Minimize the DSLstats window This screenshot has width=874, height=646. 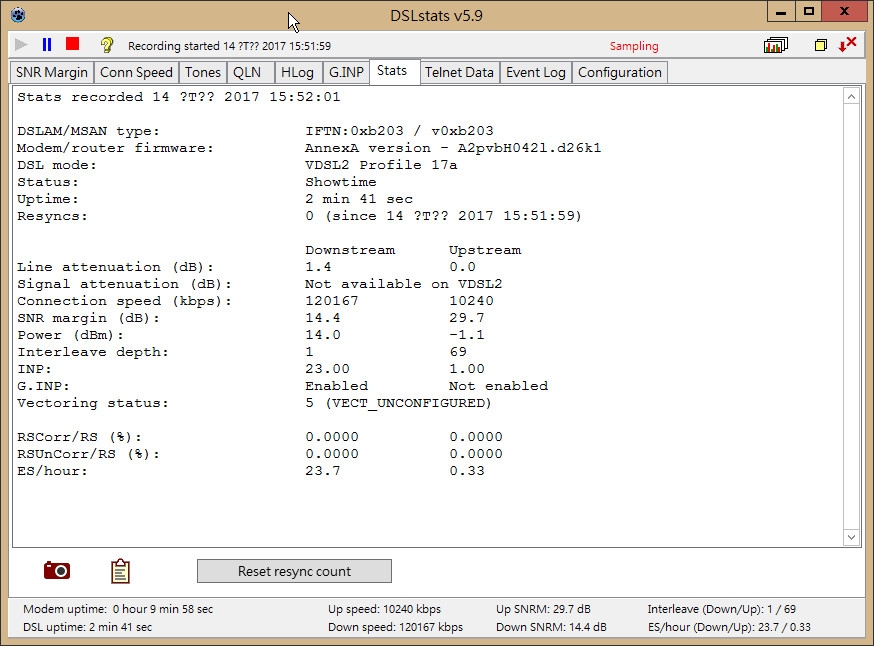[781, 12]
